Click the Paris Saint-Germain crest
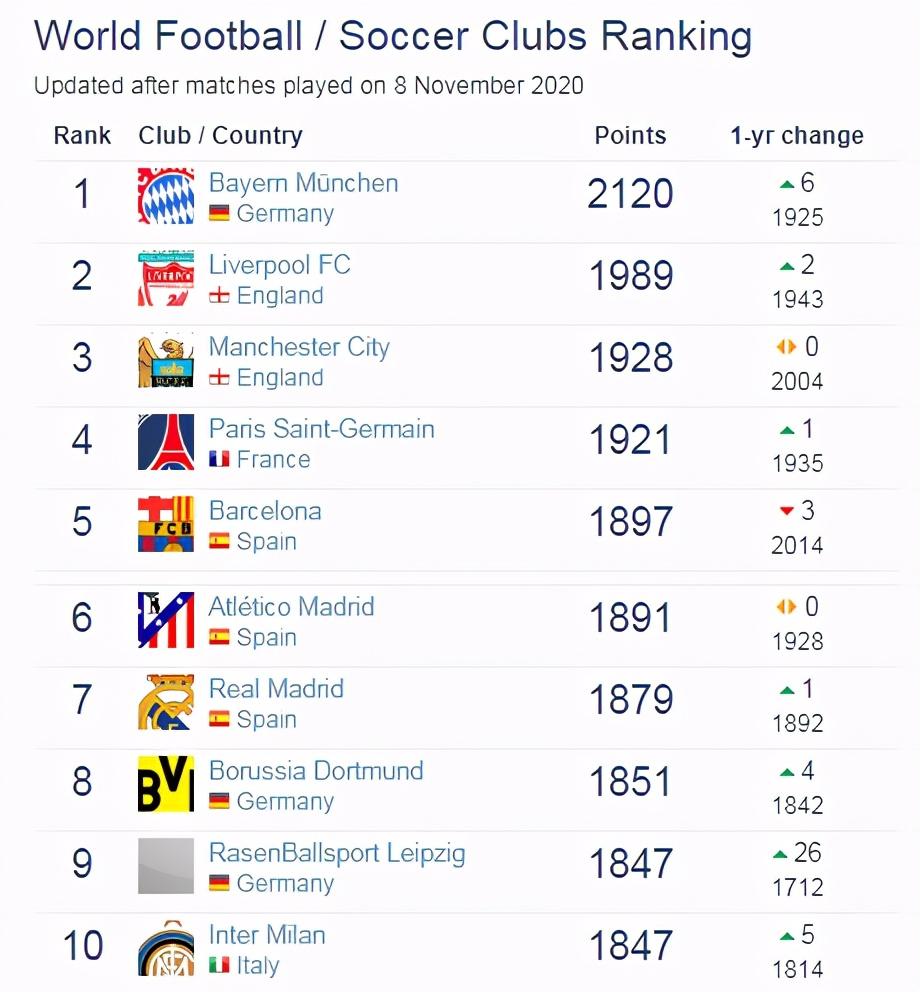The image size is (920, 992). click(166, 442)
